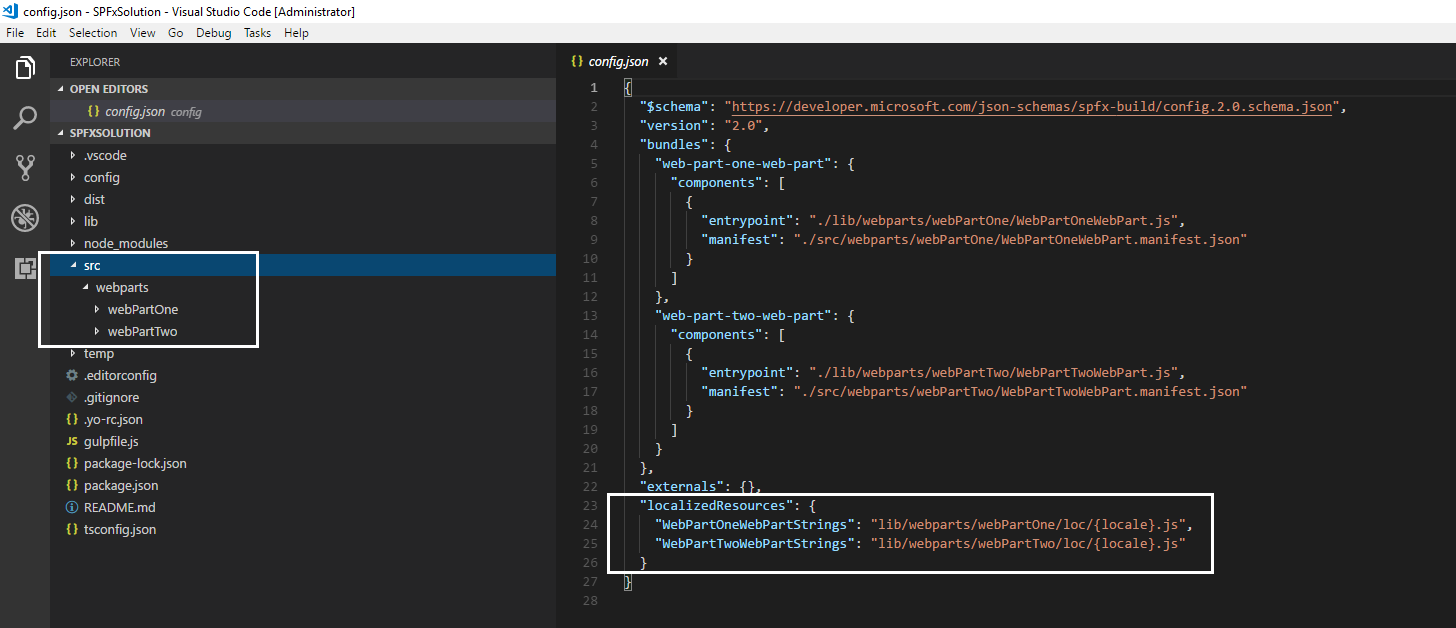Follow the $schema URL link
The width and height of the screenshot is (1456, 628).
click(x=1033, y=106)
